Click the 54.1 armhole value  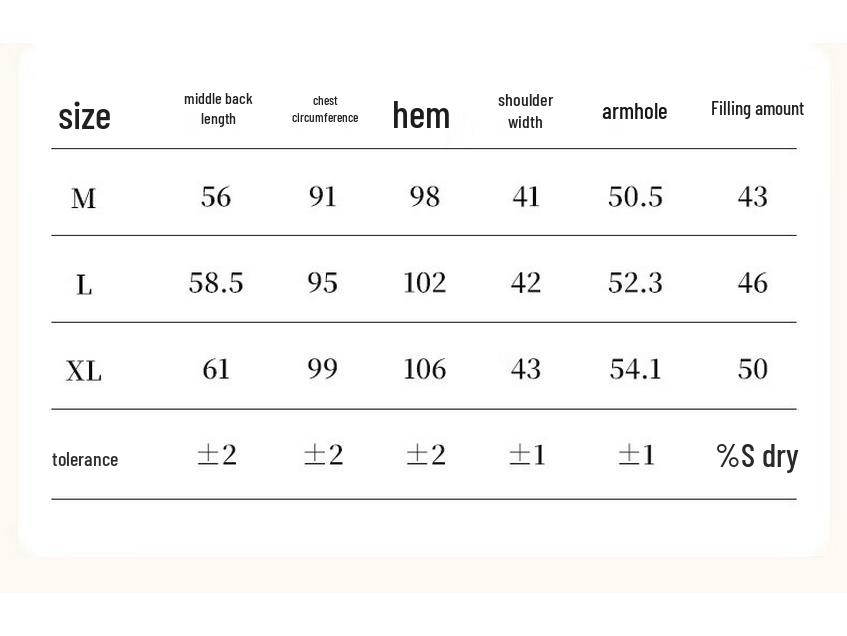click(x=635, y=370)
